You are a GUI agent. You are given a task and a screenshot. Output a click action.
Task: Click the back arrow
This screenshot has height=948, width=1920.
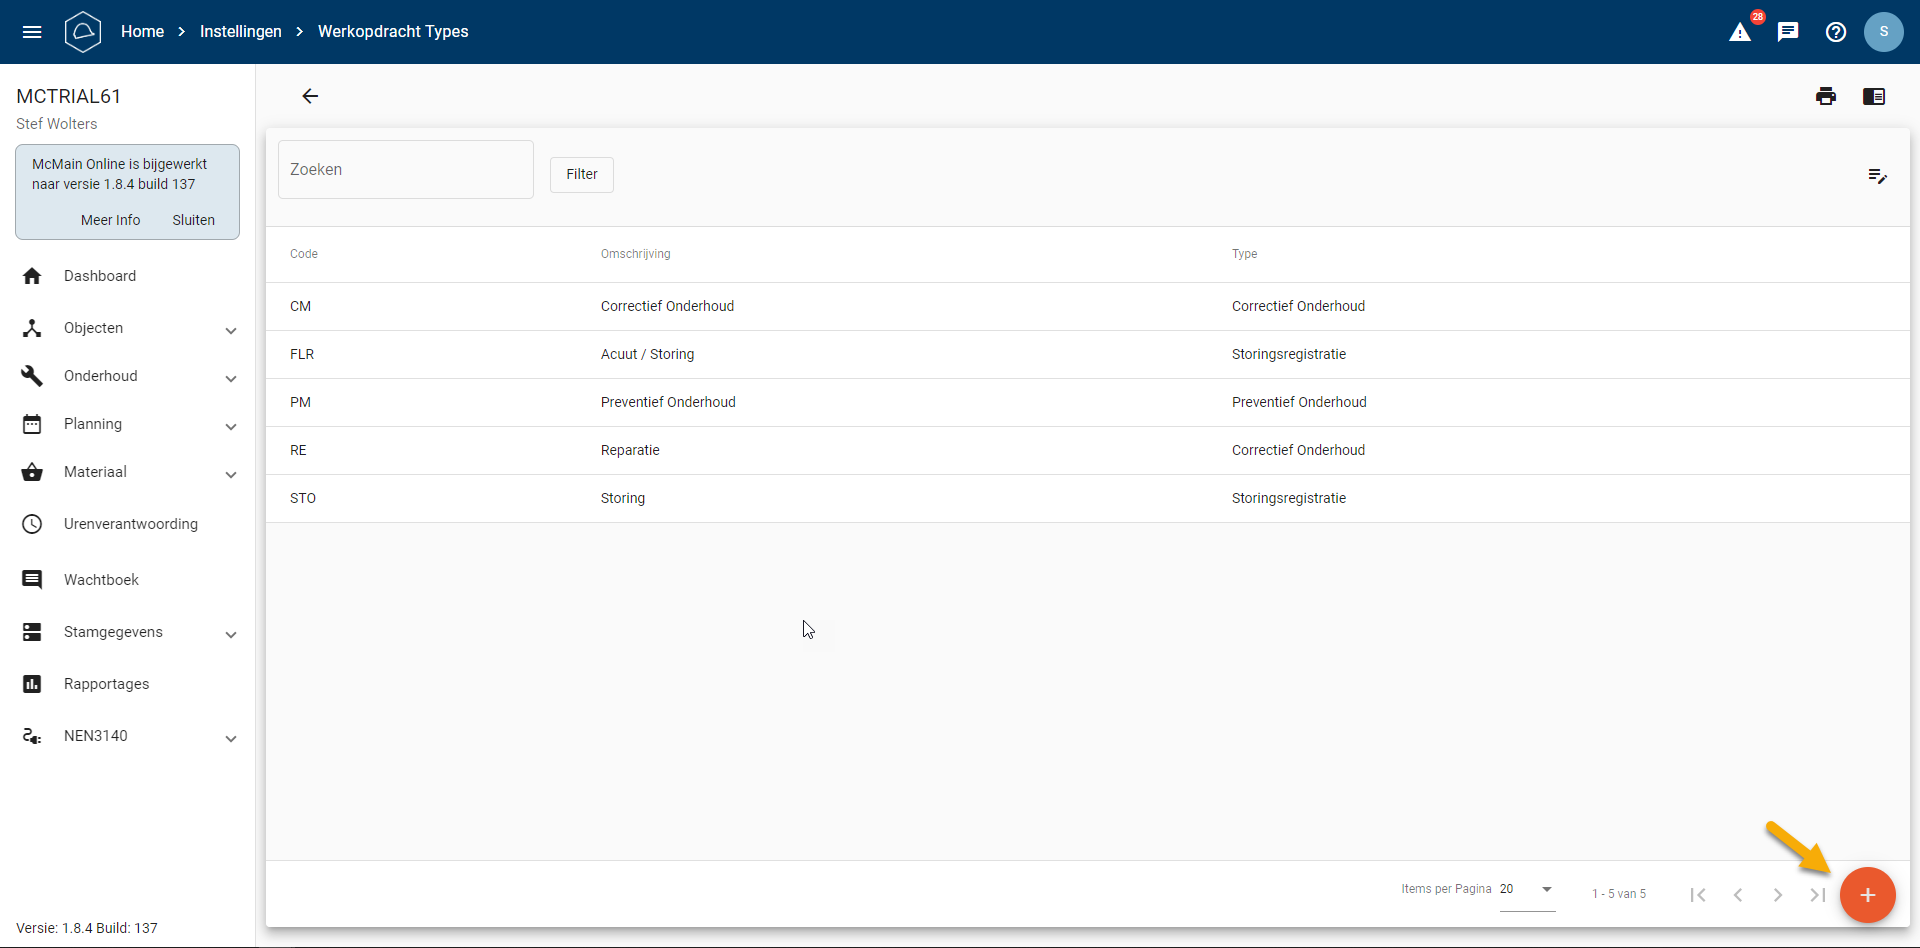(310, 96)
